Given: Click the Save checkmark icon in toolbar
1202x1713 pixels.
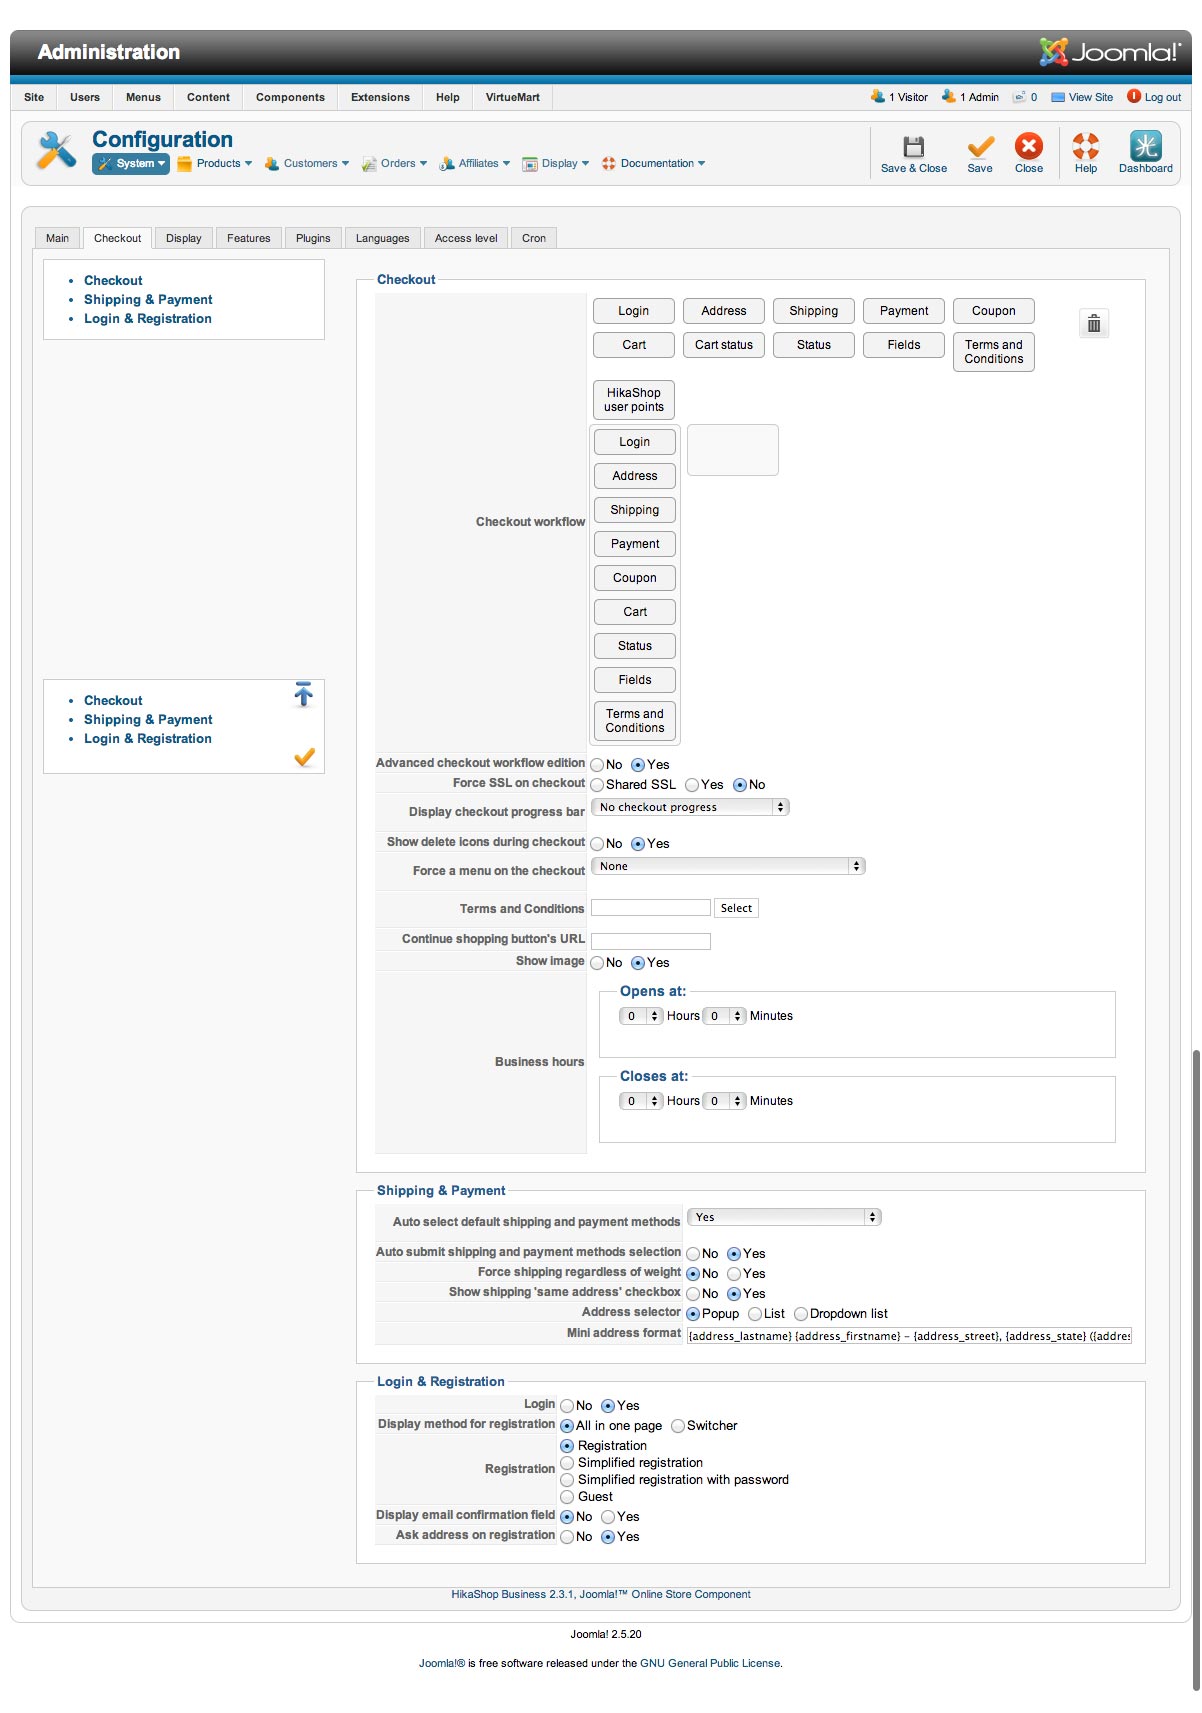Looking at the screenshot, I should [980, 147].
